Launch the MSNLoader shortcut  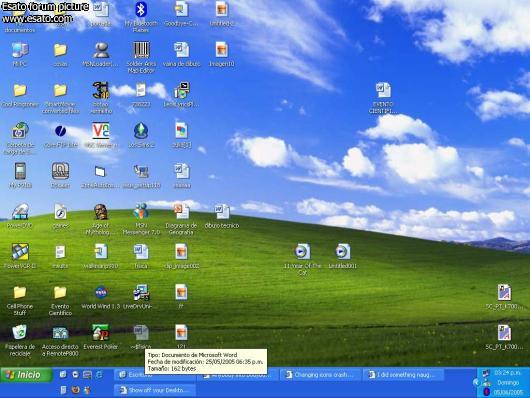point(101,50)
